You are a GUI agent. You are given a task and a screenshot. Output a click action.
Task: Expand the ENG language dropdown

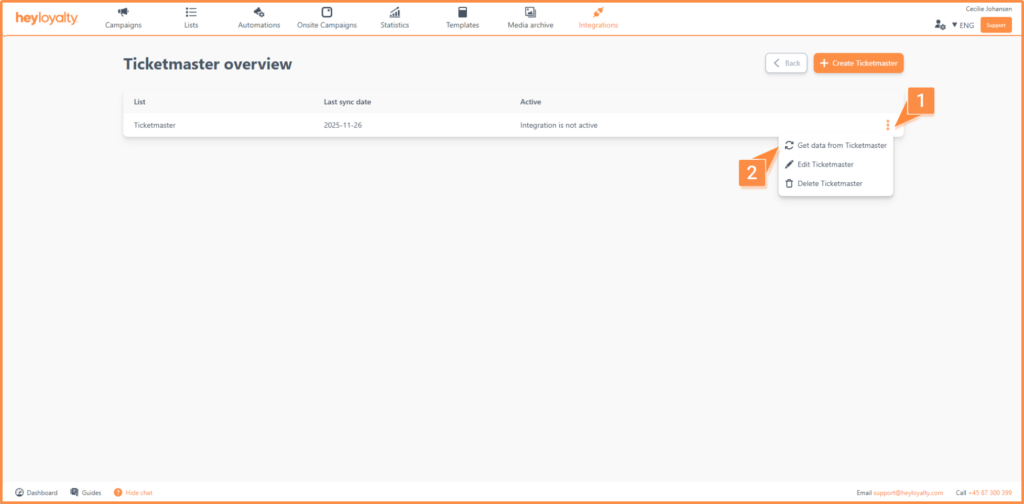click(962, 25)
